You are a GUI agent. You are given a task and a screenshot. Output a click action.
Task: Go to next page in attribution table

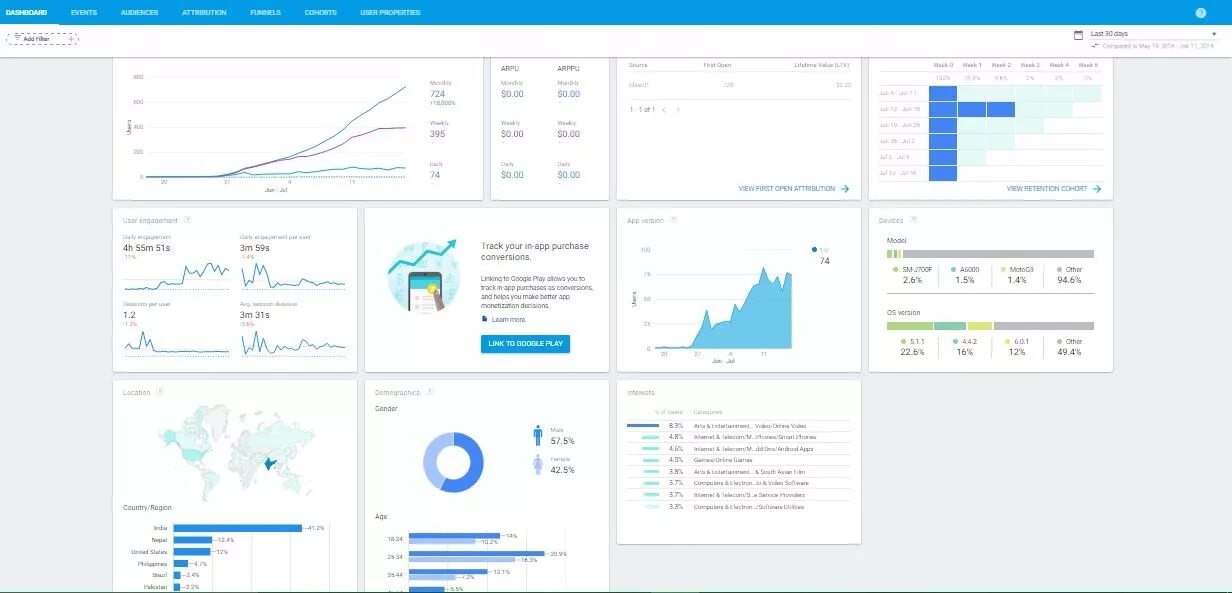pos(679,109)
